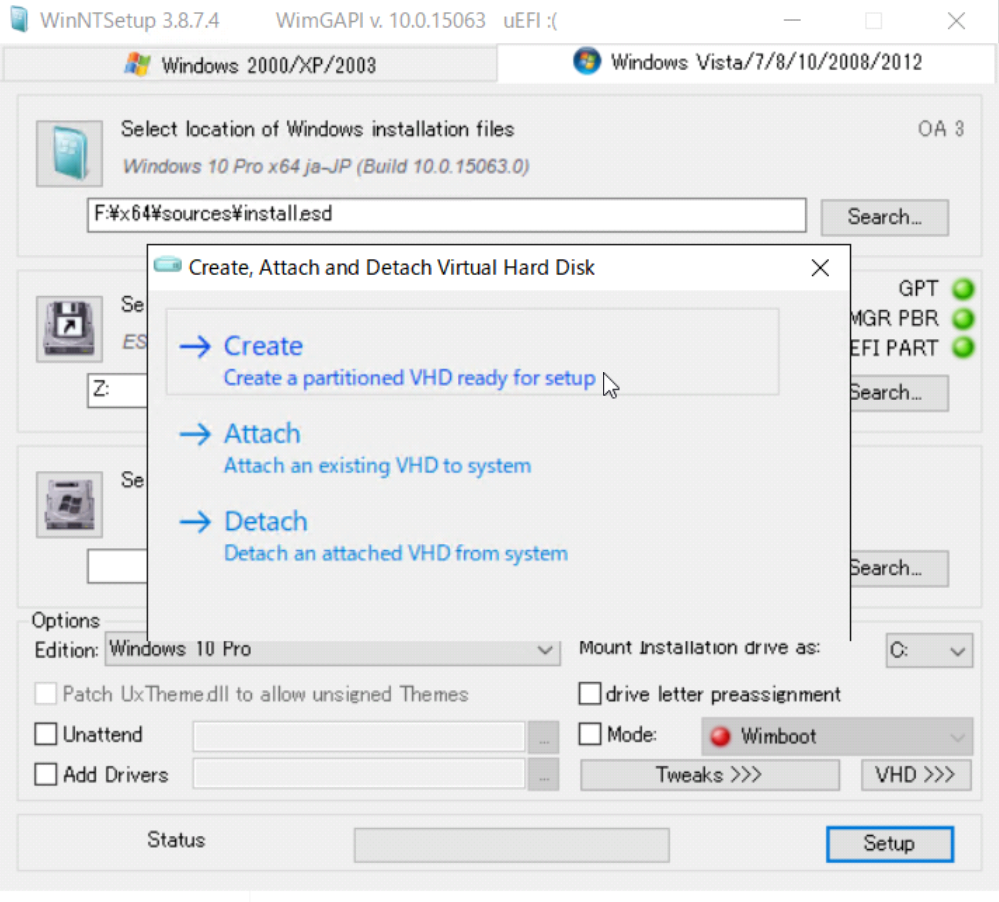Click the Mount Installation drive as label
Image resolution: width=999 pixels, height=902 pixels.
point(699,648)
